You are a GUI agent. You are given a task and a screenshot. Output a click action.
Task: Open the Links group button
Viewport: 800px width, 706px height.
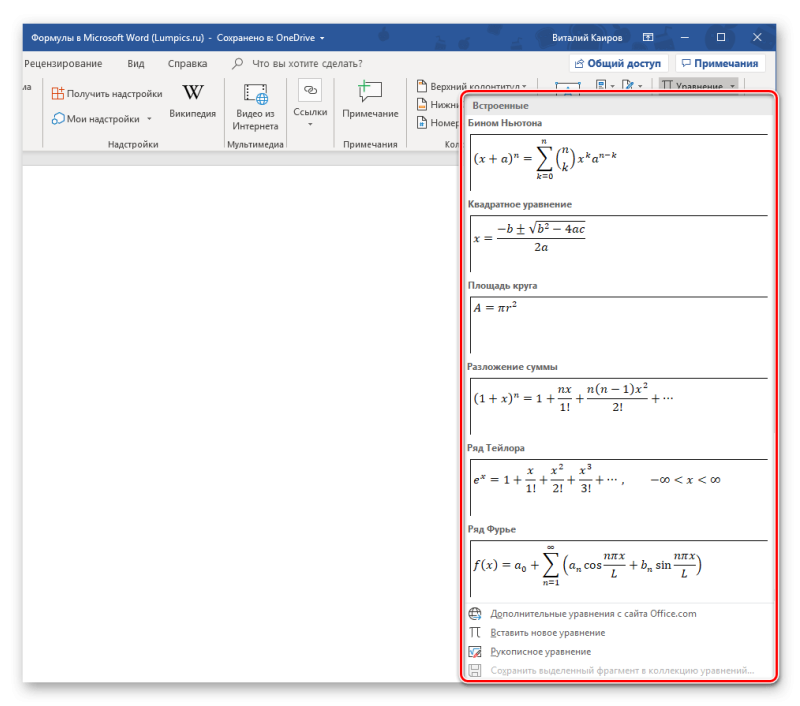pyautogui.click(x=310, y=104)
